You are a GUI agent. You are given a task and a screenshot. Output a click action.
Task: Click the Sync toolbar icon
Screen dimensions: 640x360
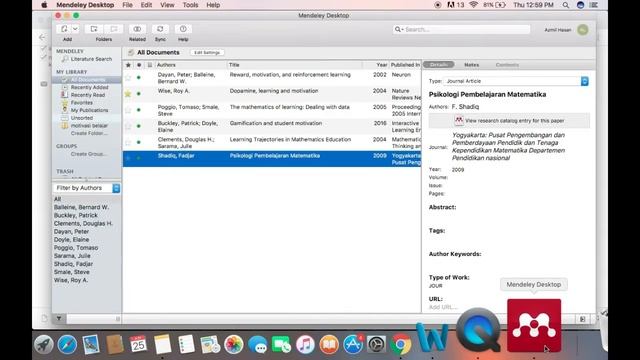pos(160,29)
